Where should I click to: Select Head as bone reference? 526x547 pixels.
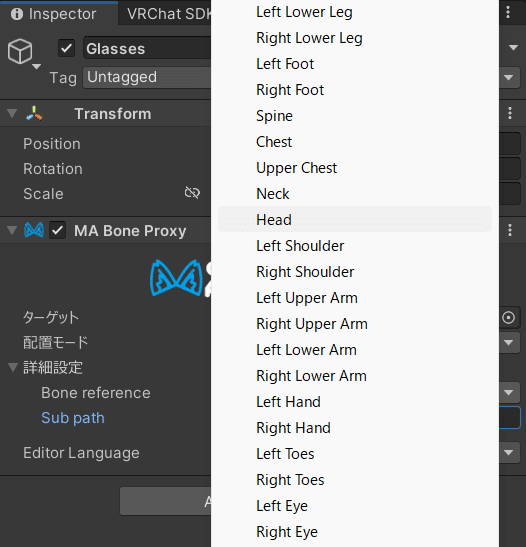point(355,219)
